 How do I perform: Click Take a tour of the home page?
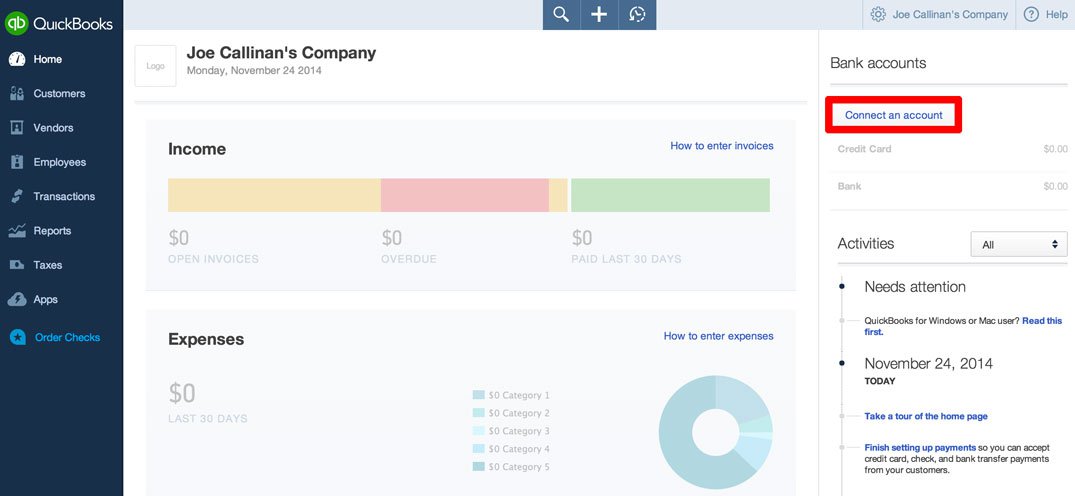pos(926,416)
